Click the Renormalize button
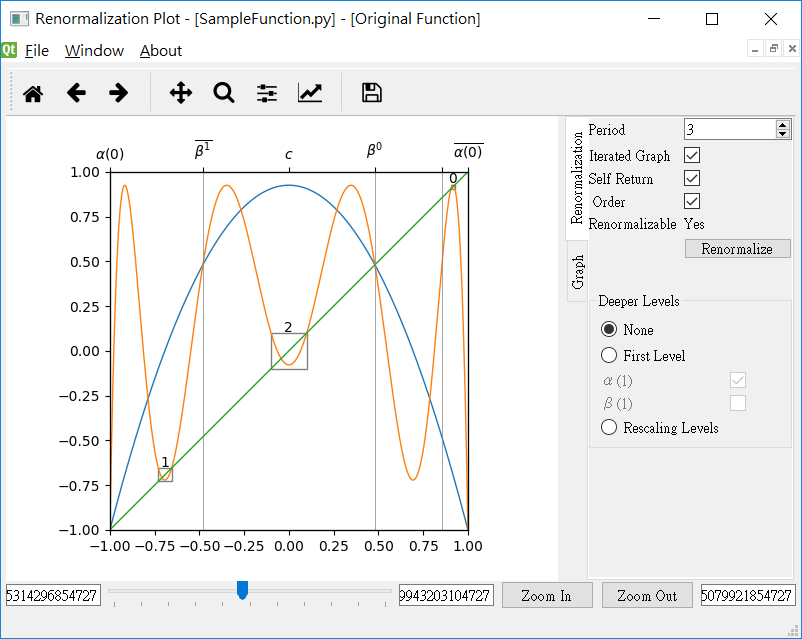 pos(737,249)
